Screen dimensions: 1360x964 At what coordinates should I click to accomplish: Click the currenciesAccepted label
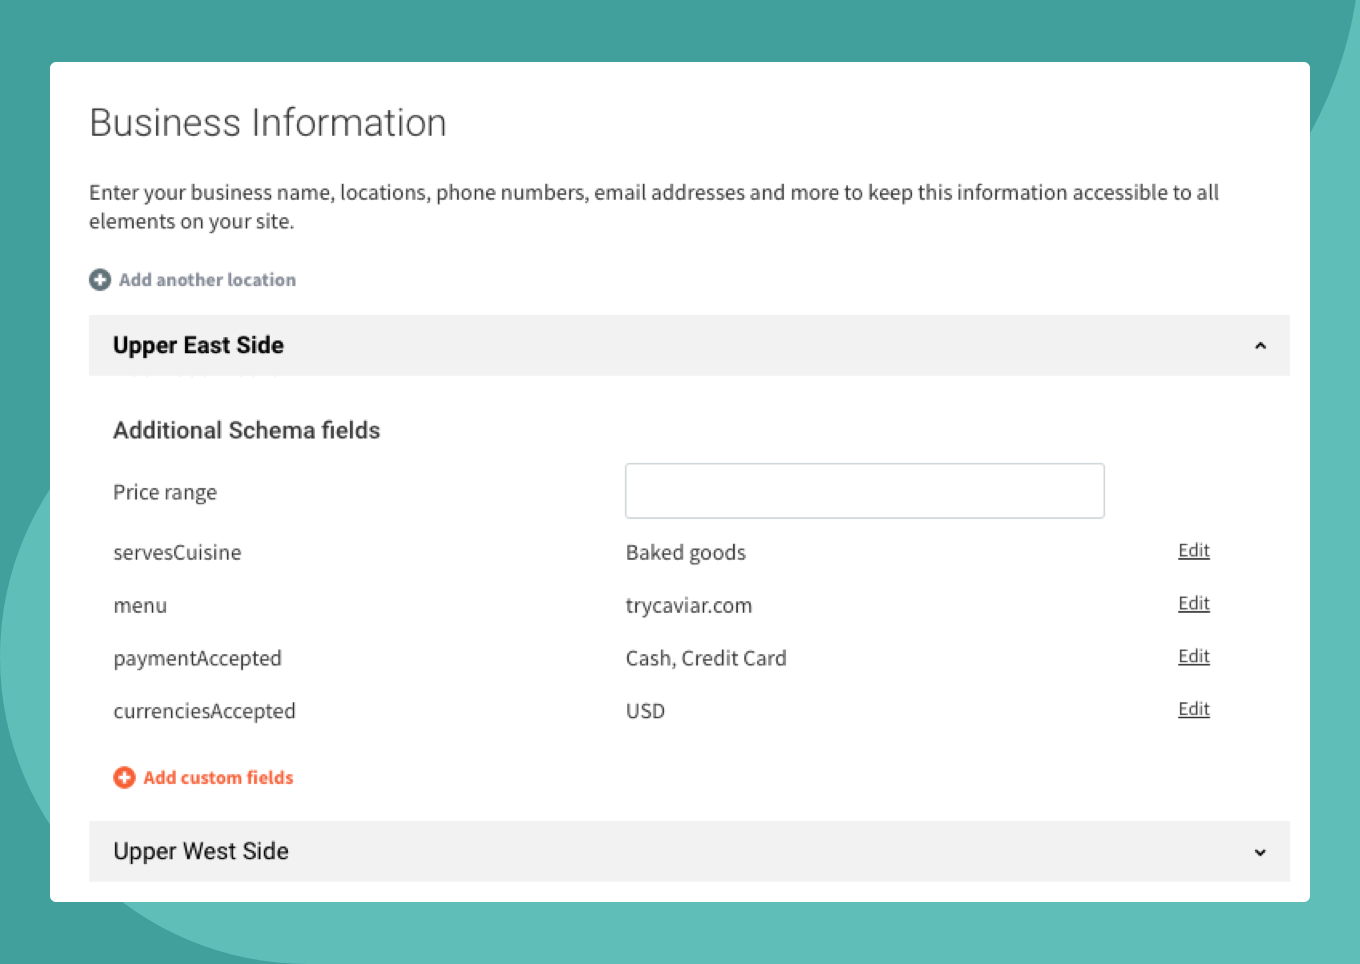204,712
